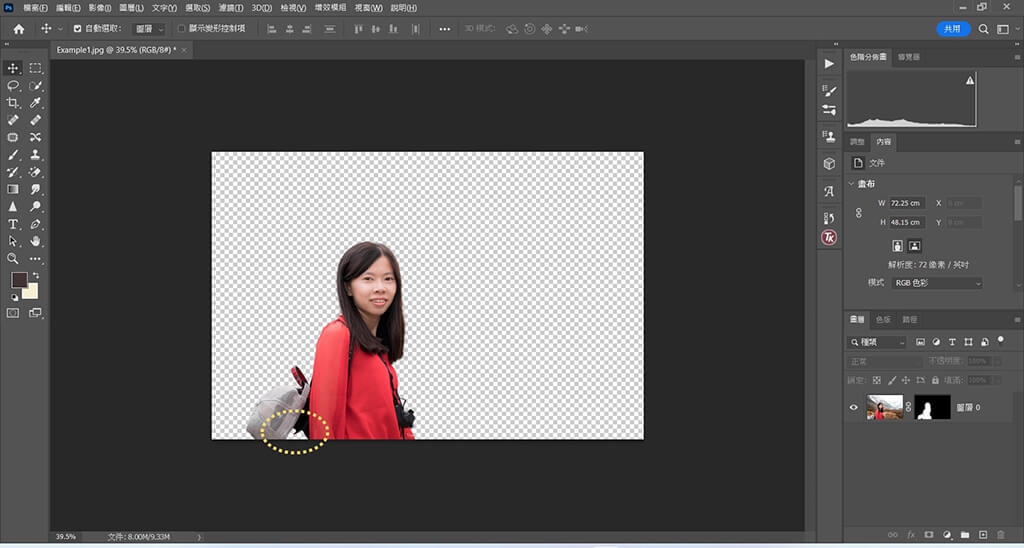Switch to the 調整 tab

coord(857,142)
